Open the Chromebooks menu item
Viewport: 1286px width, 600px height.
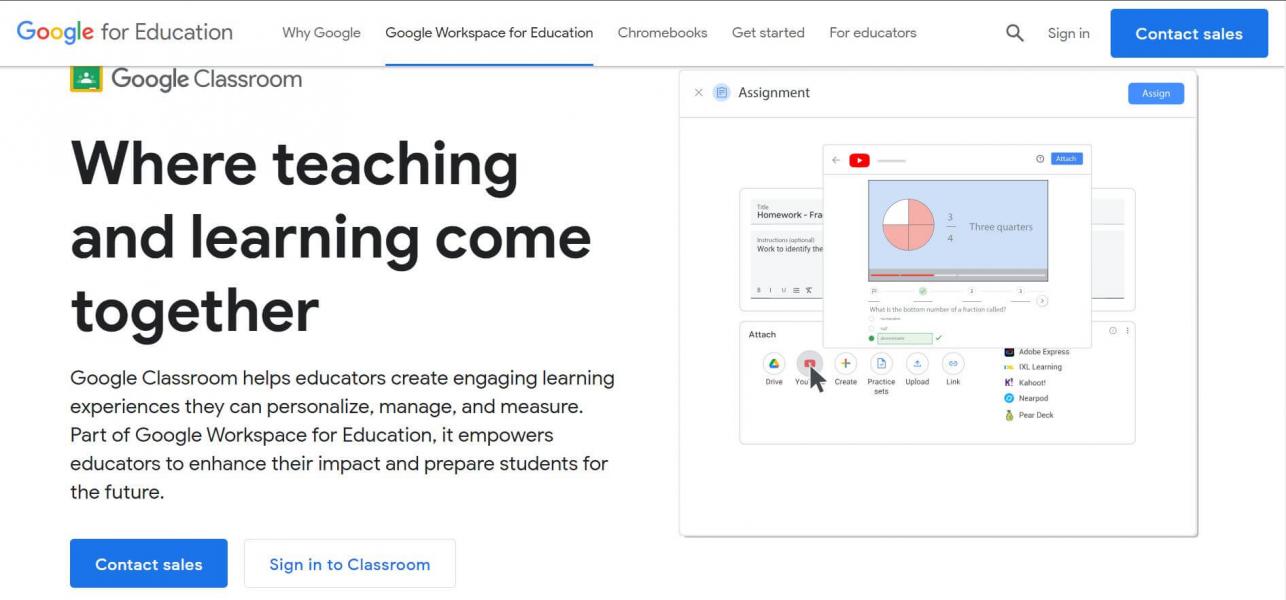(x=661, y=32)
